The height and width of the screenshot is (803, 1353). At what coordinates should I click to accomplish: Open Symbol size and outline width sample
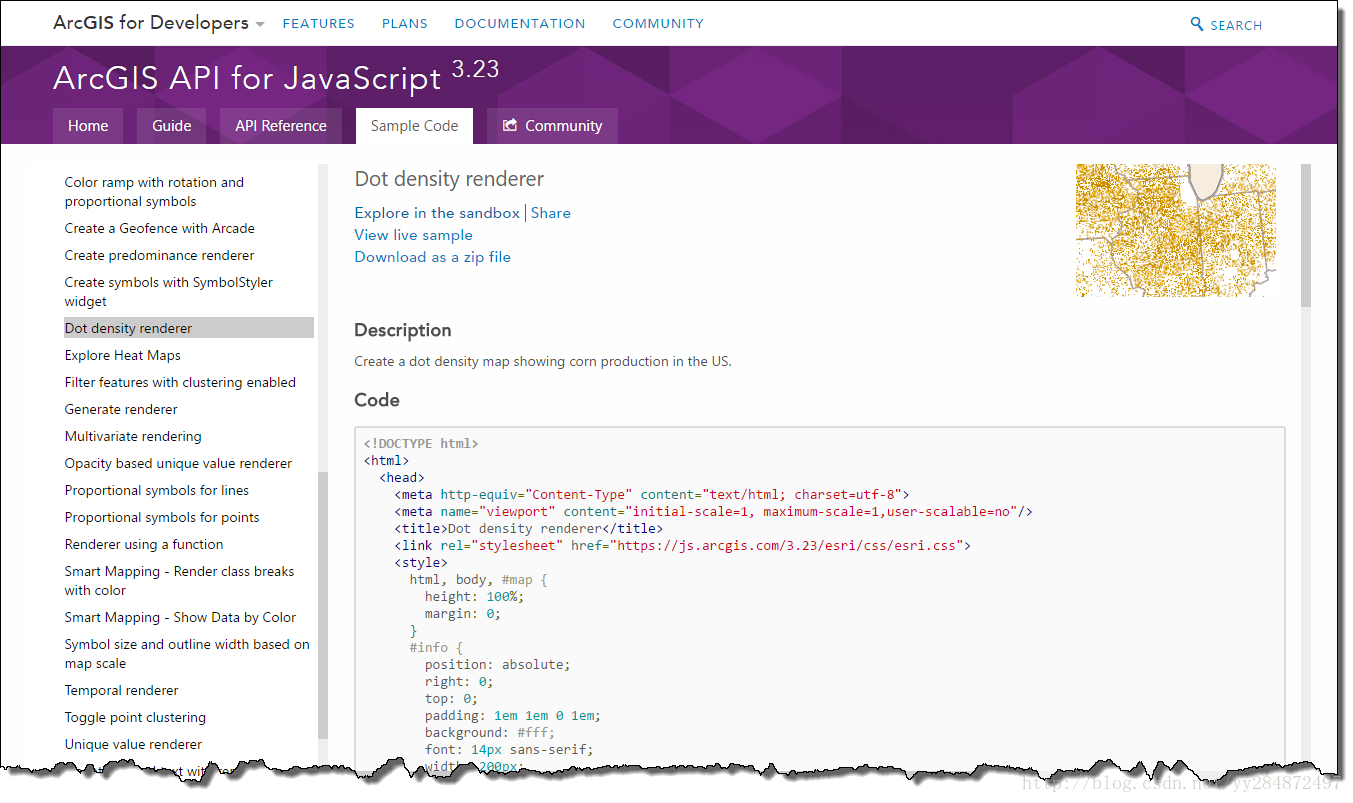point(187,654)
